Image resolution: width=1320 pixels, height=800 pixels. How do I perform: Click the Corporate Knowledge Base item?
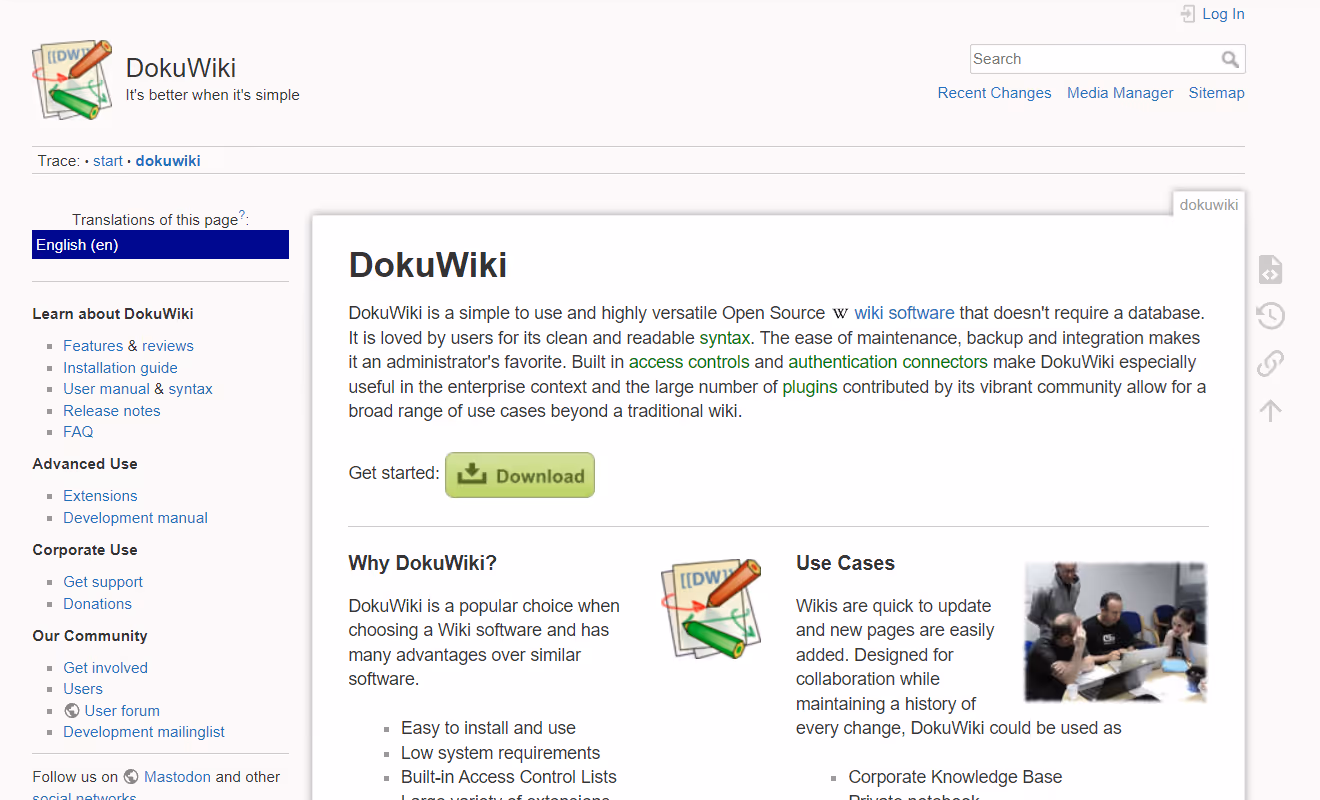point(955,777)
